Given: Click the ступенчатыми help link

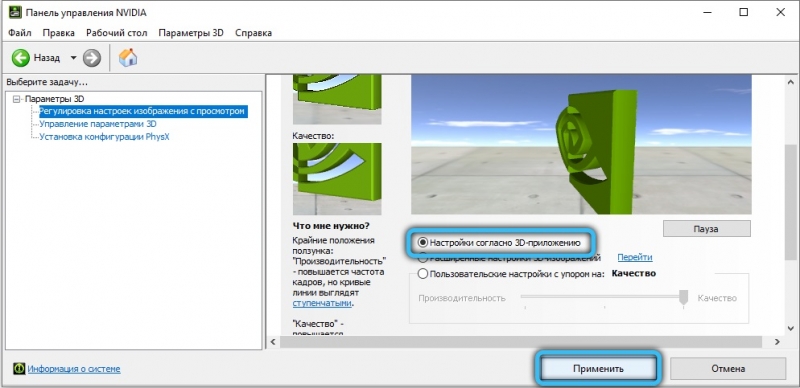Looking at the screenshot, I should click(x=322, y=303).
